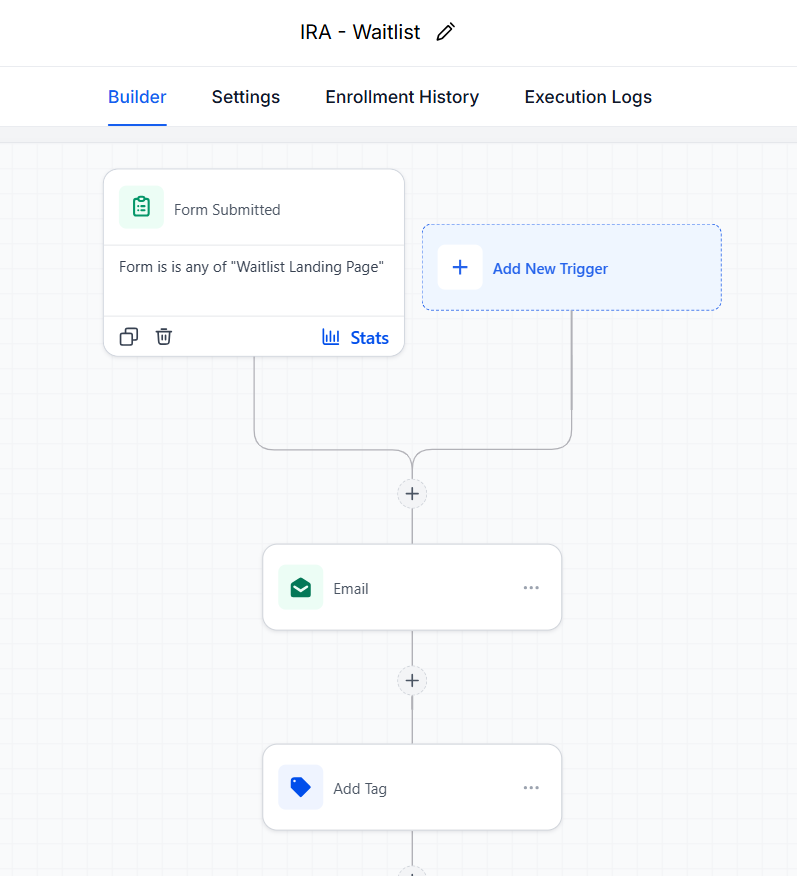Open the Email step's three-dot menu
This screenshot has width=797, height=876.
[x=531, y=588]
